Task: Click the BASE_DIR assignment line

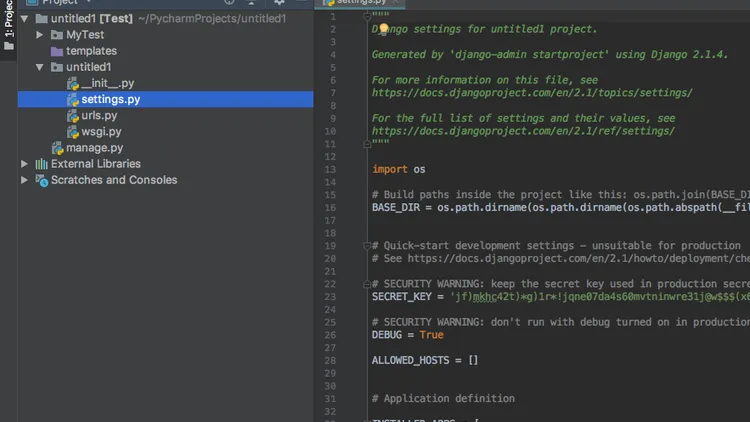Action: (561, 208)
